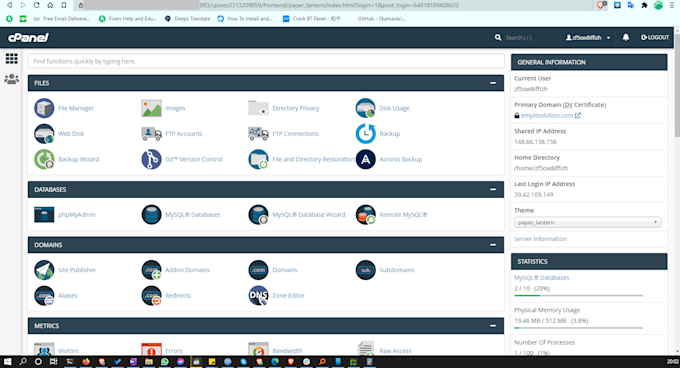Open Firefox from the taskbar

[x=86, y=361]
